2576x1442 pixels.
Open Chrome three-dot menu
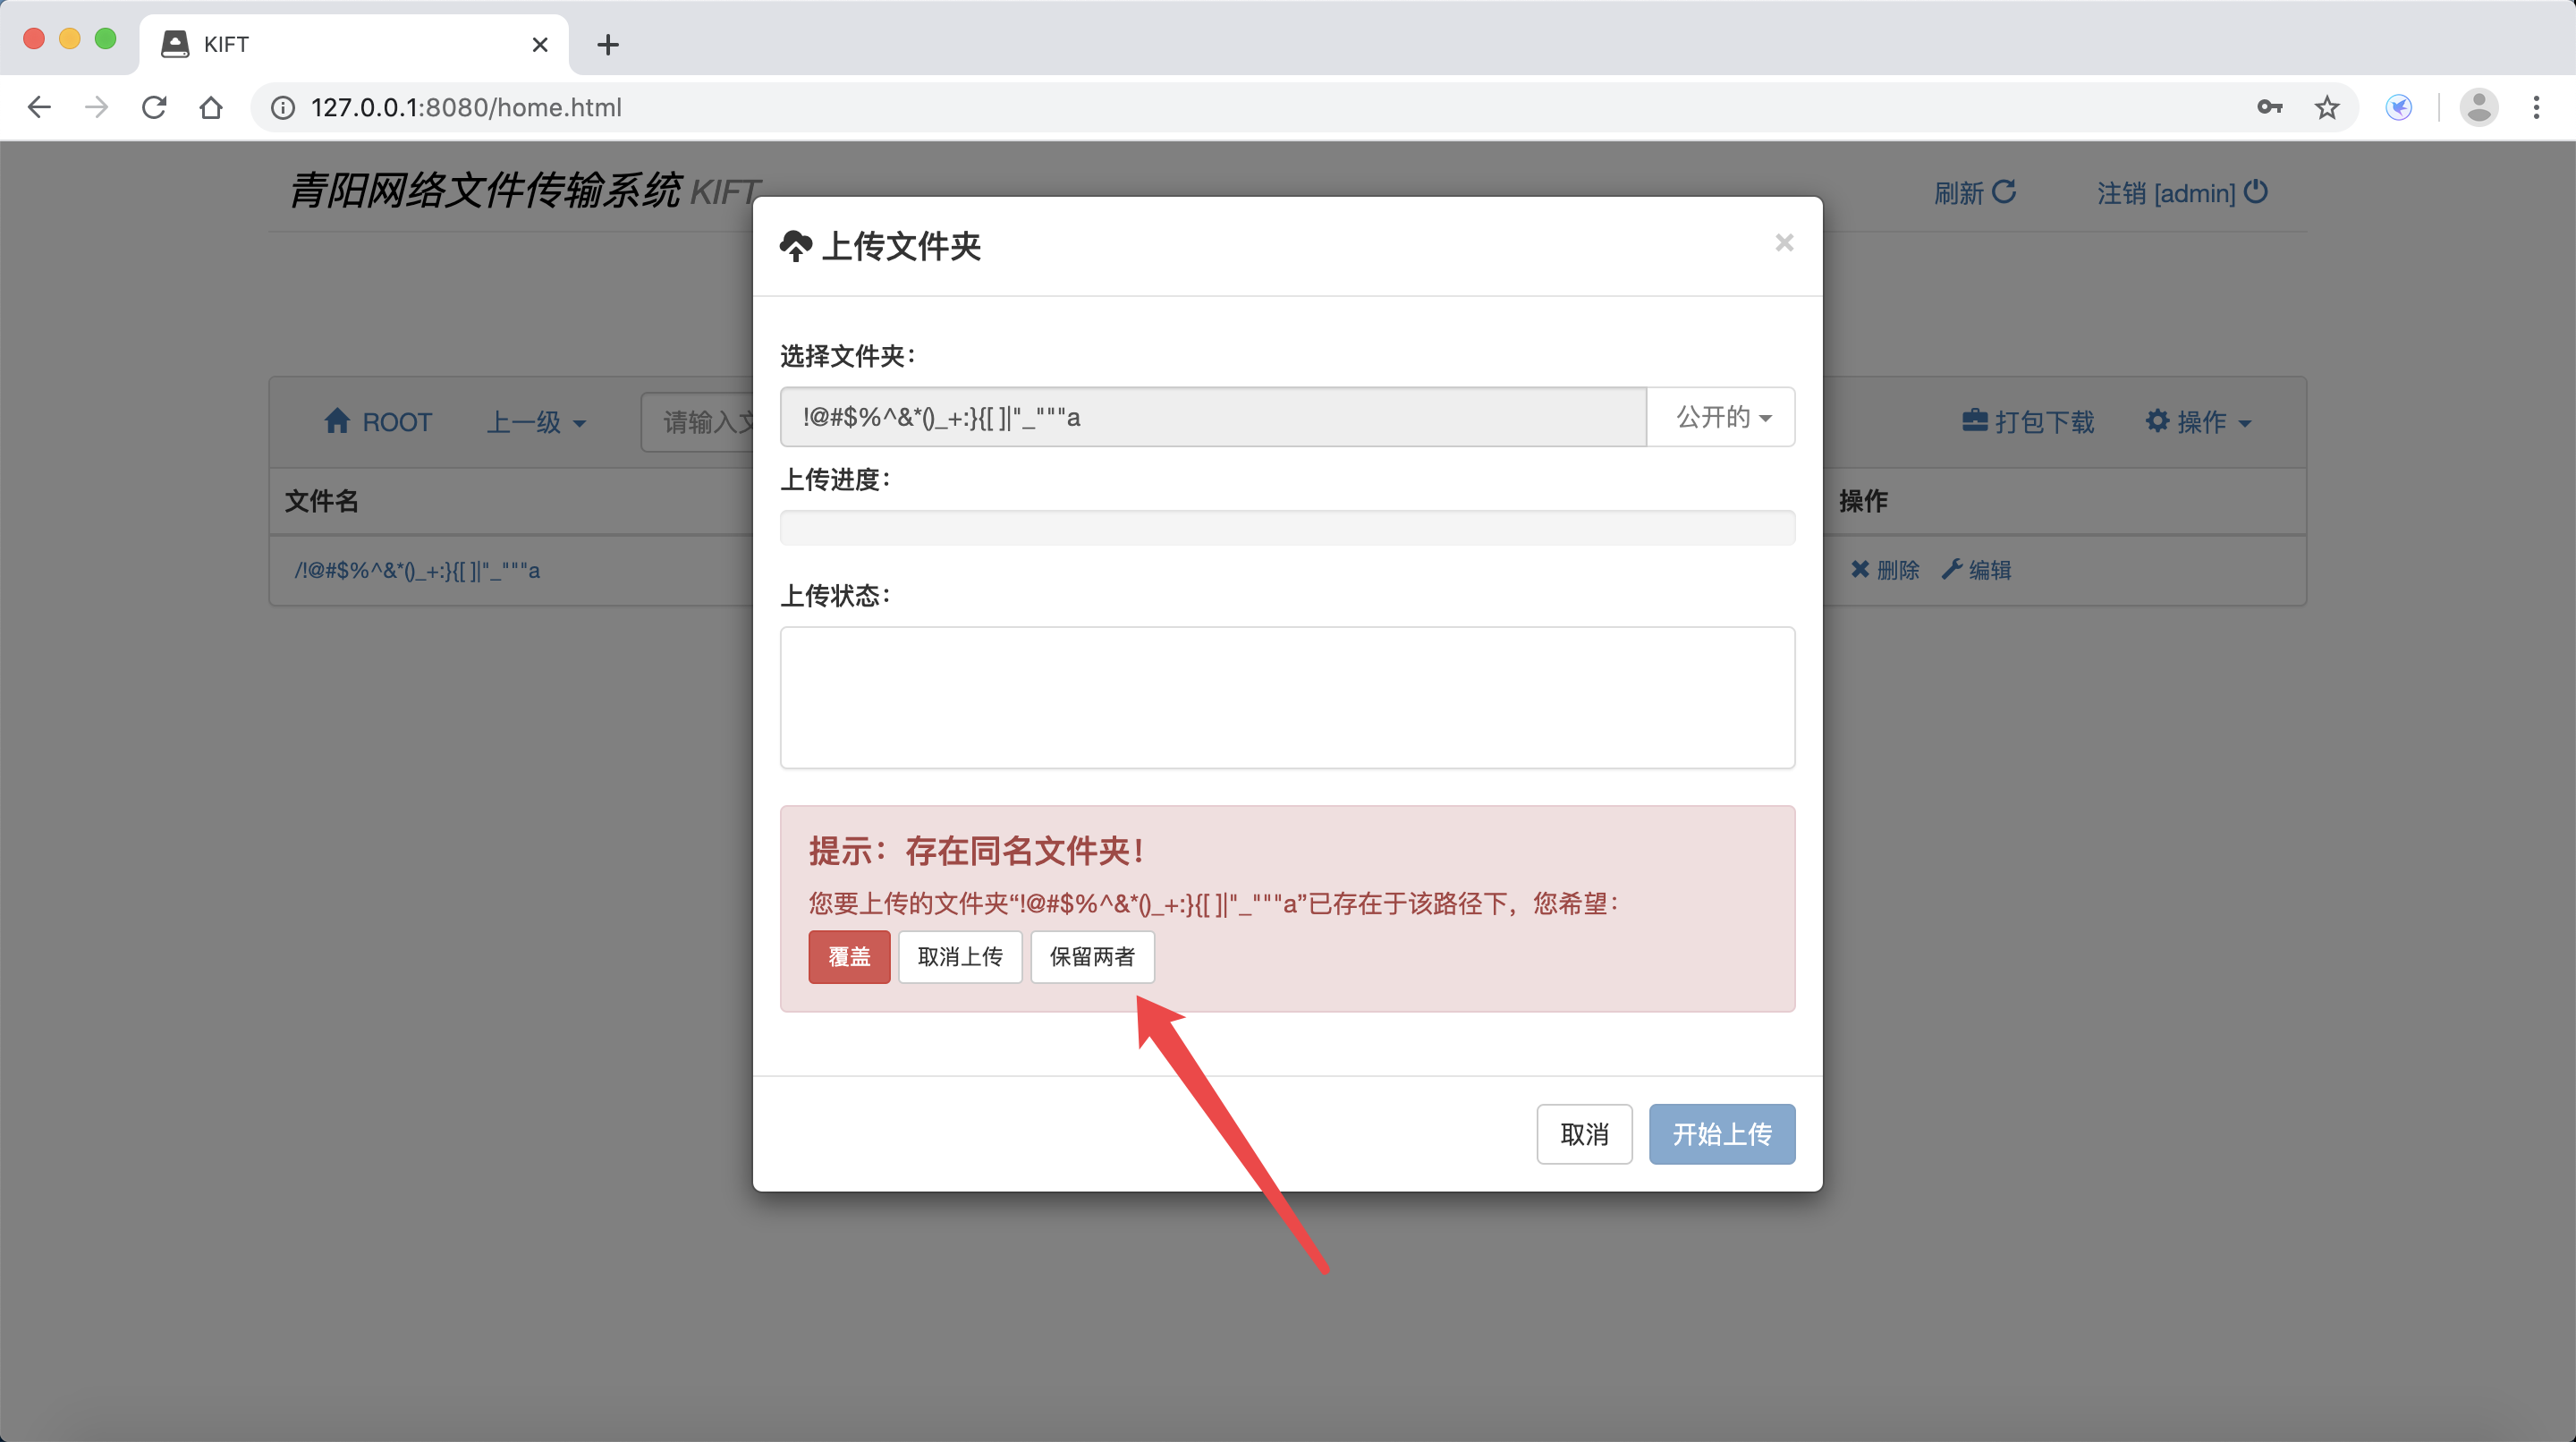point(2536,107)
